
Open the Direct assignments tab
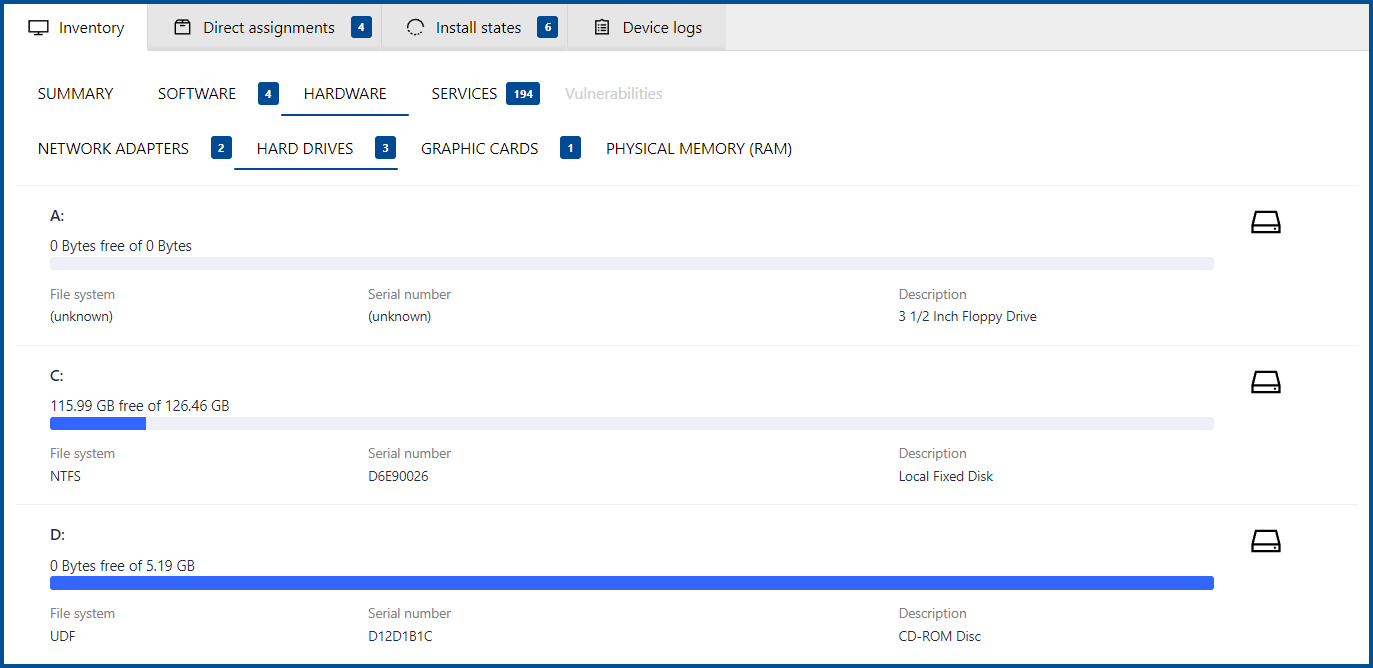point(268,28)
